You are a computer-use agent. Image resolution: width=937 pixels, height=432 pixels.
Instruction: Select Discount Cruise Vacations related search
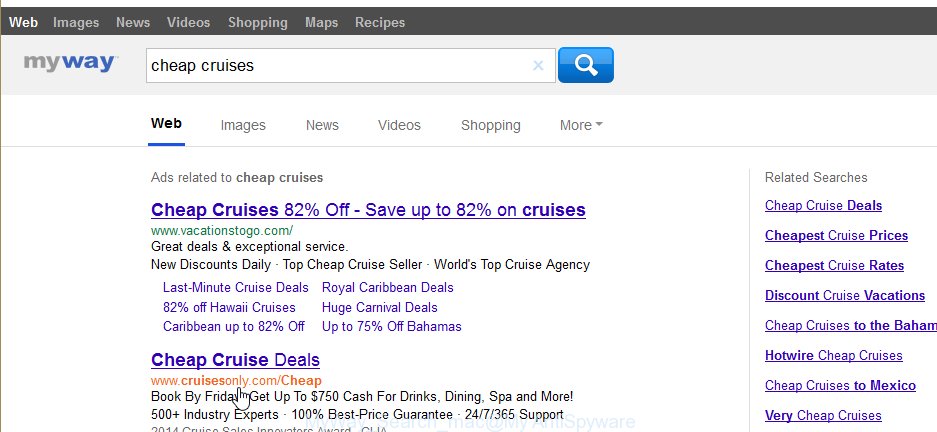845,295
